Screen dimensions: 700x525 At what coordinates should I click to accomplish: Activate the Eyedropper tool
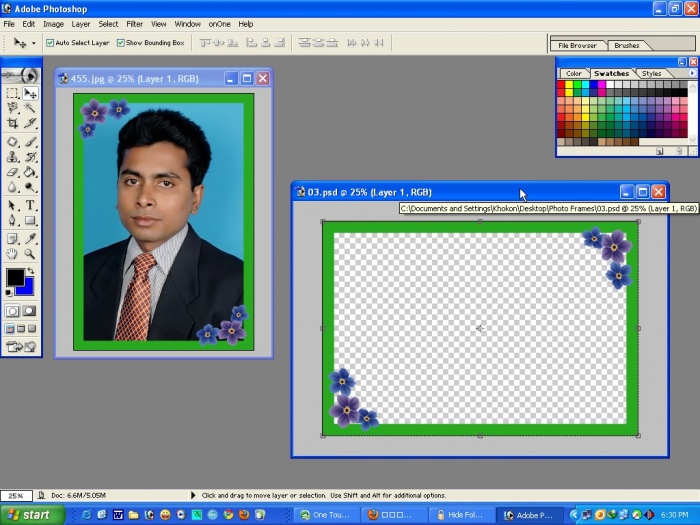click(x=30, y=238)
